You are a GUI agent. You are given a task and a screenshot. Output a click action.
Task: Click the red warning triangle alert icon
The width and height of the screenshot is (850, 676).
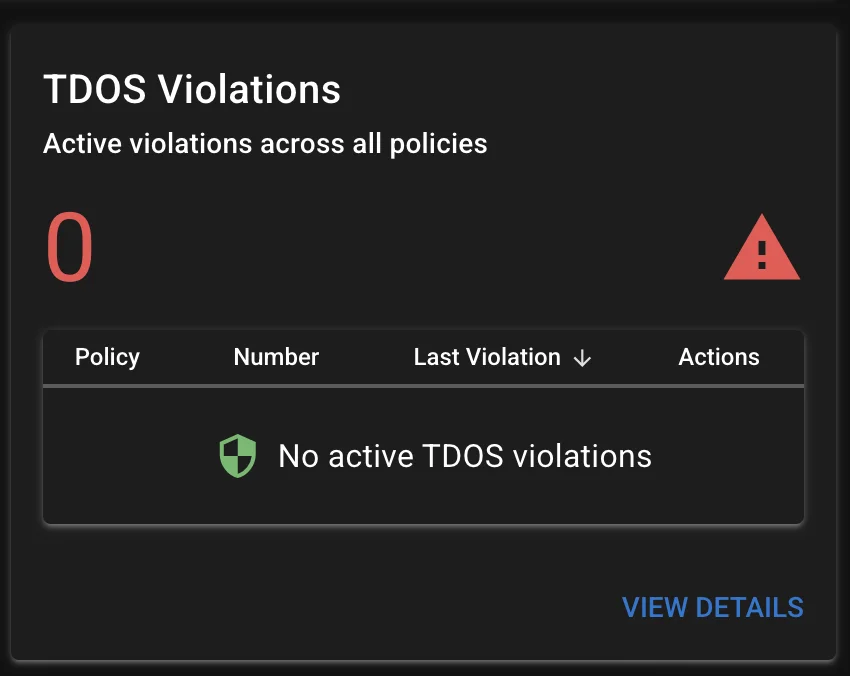(762, 248)
